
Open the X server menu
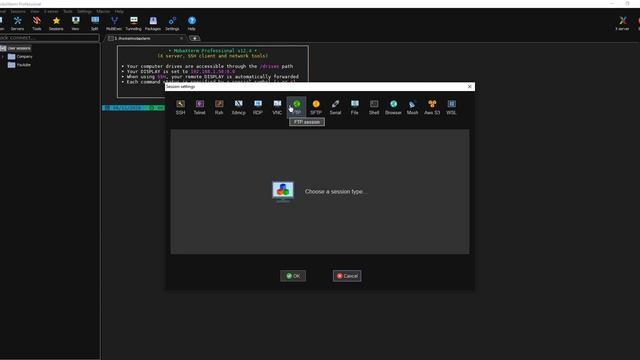pos(51,11)
